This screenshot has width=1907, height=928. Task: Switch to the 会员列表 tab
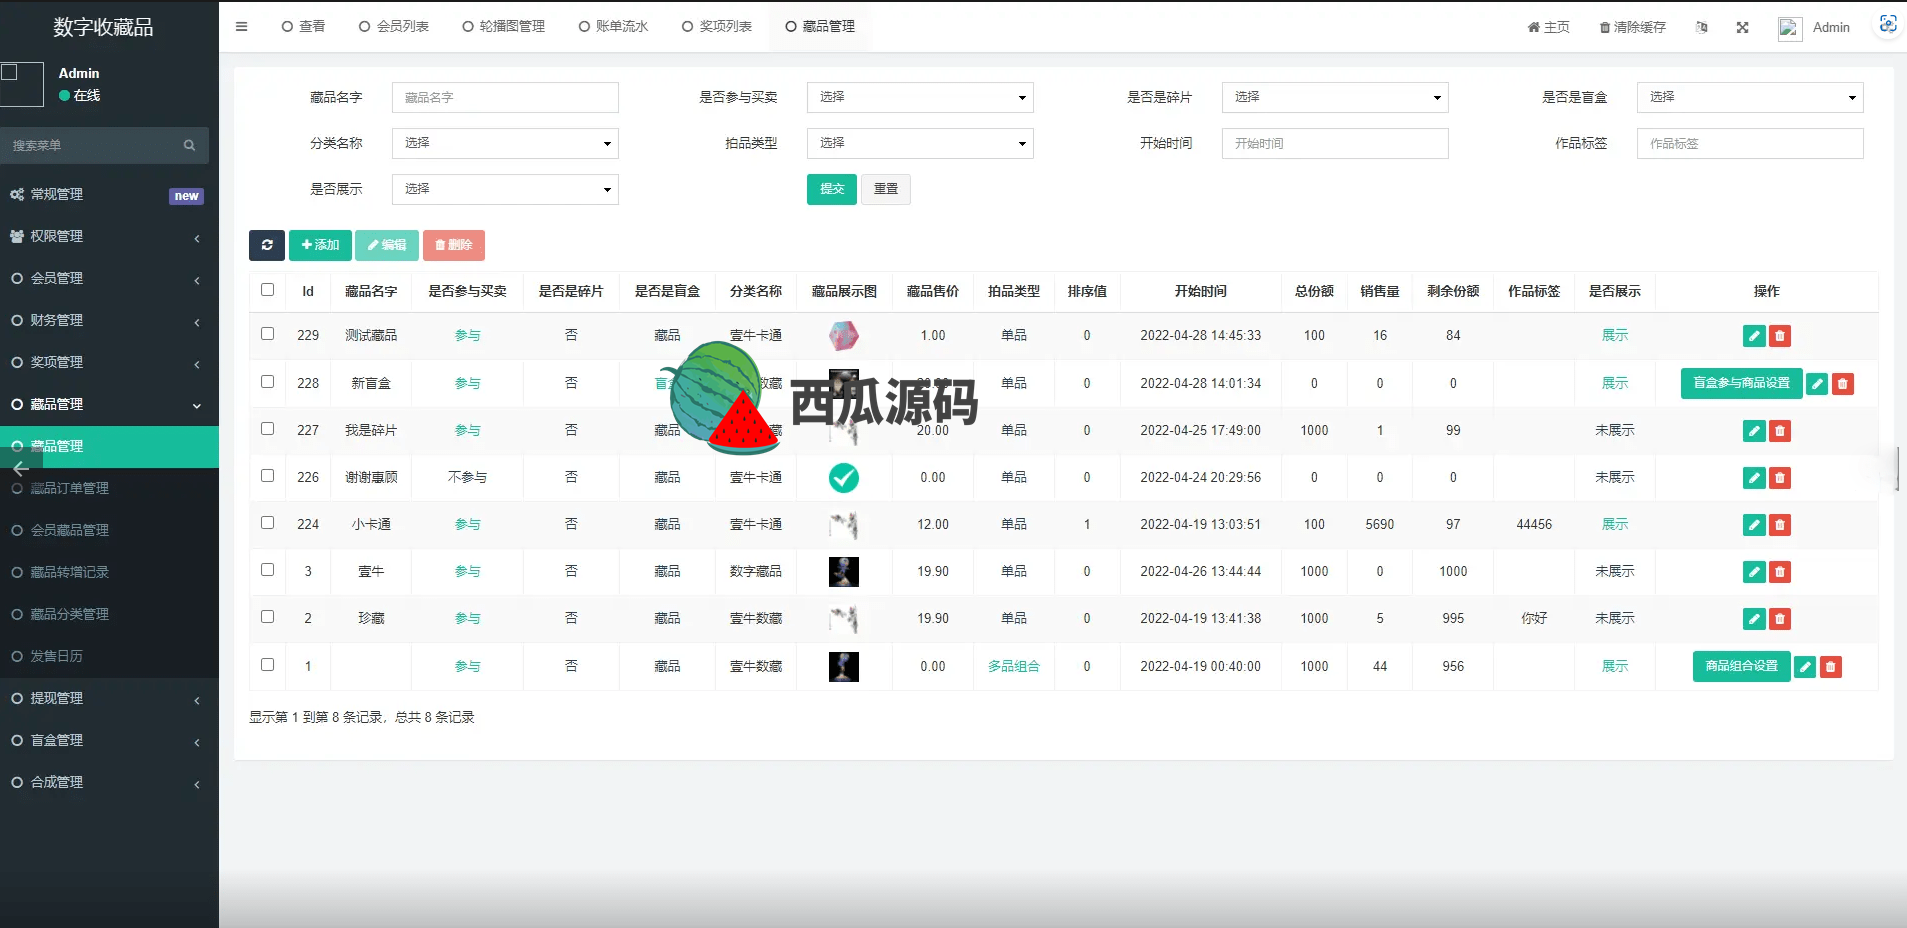click(394, 27)
